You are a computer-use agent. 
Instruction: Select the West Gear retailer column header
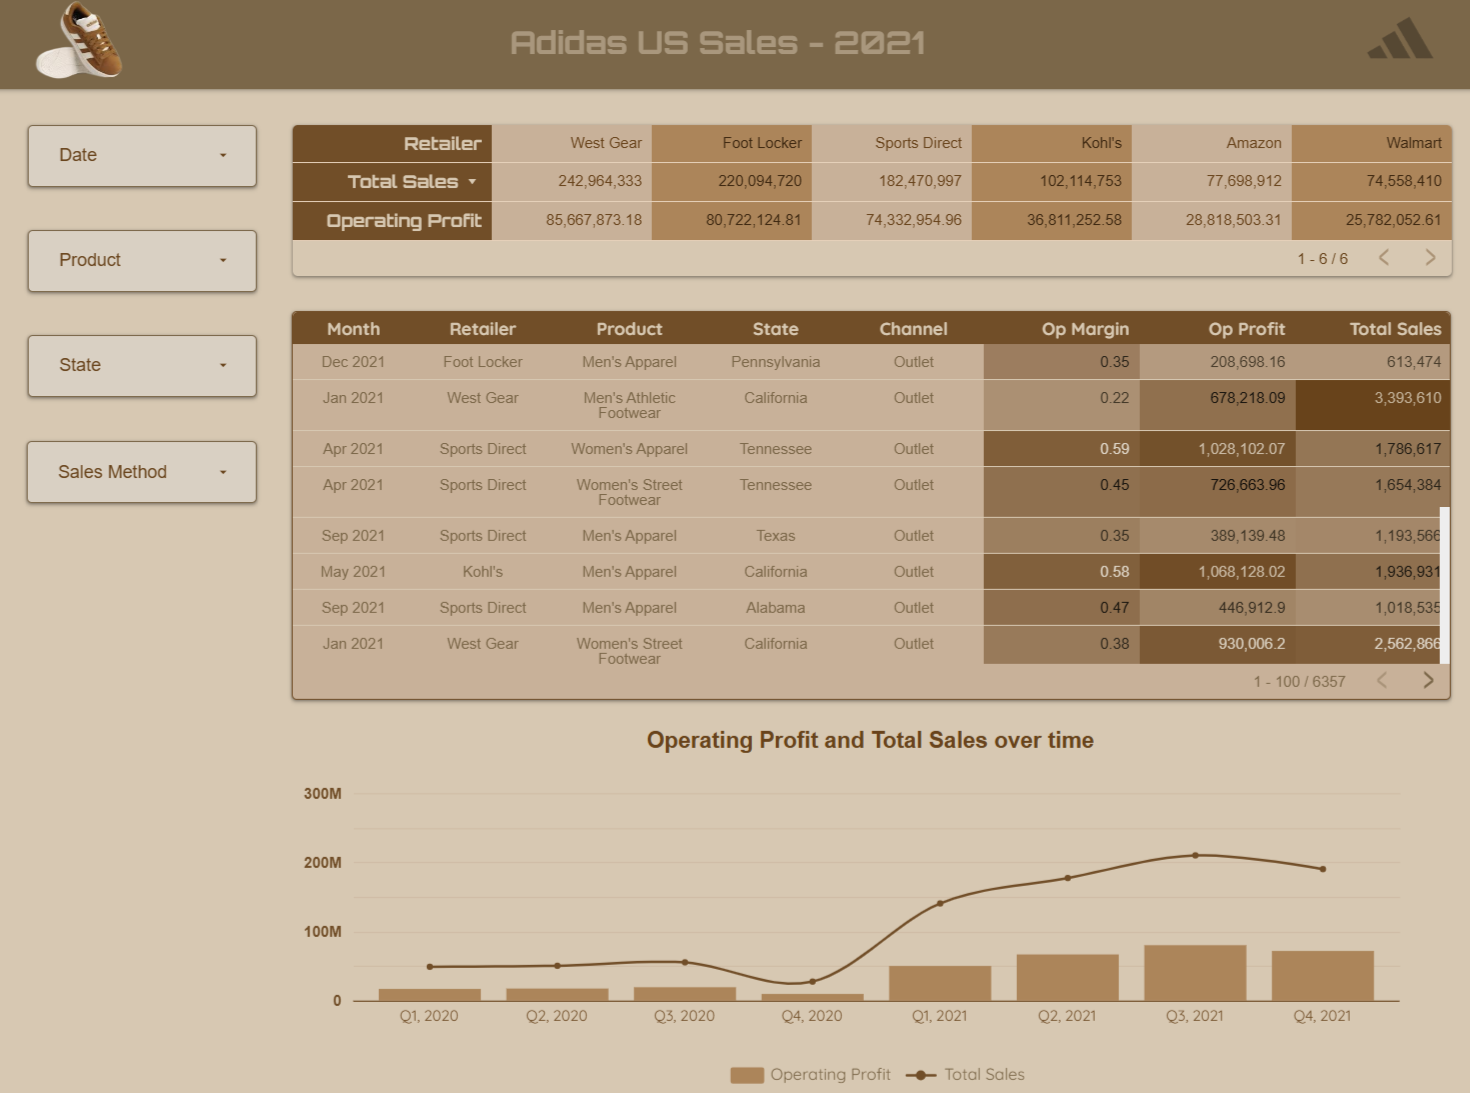click(571, 143)
